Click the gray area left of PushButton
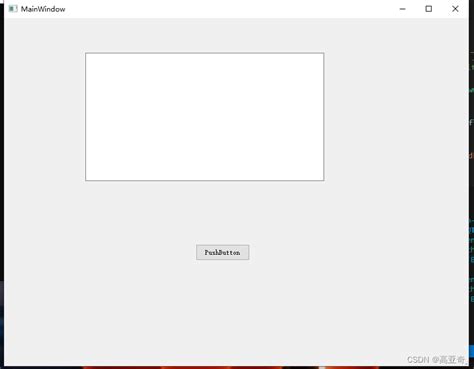 tap(100, 252)
